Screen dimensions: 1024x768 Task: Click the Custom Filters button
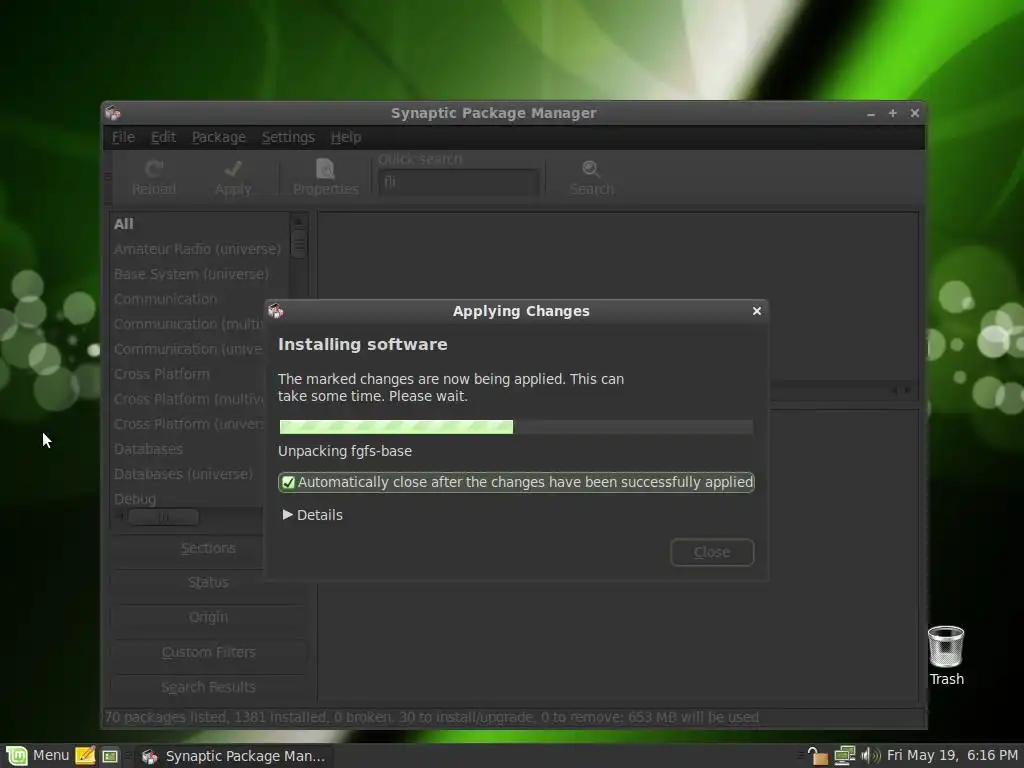pos(208,652)
